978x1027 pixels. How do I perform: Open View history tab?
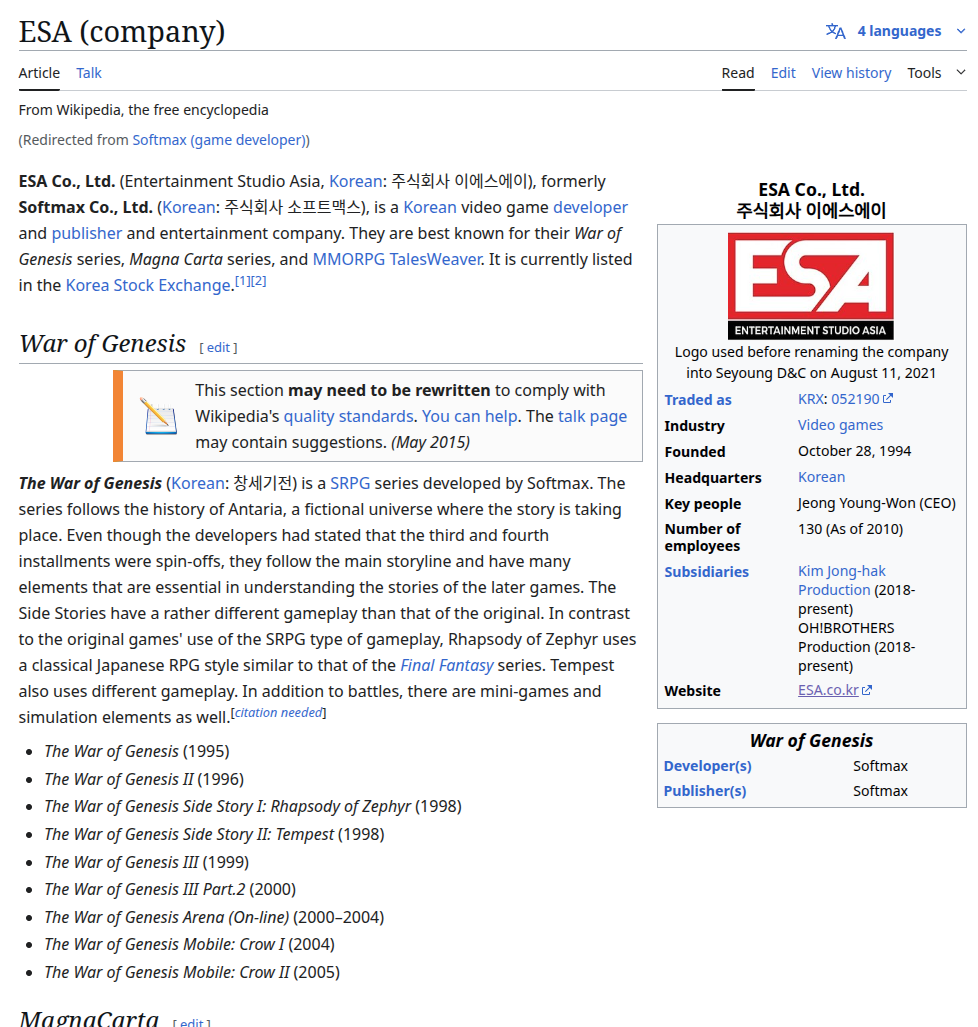851,73
